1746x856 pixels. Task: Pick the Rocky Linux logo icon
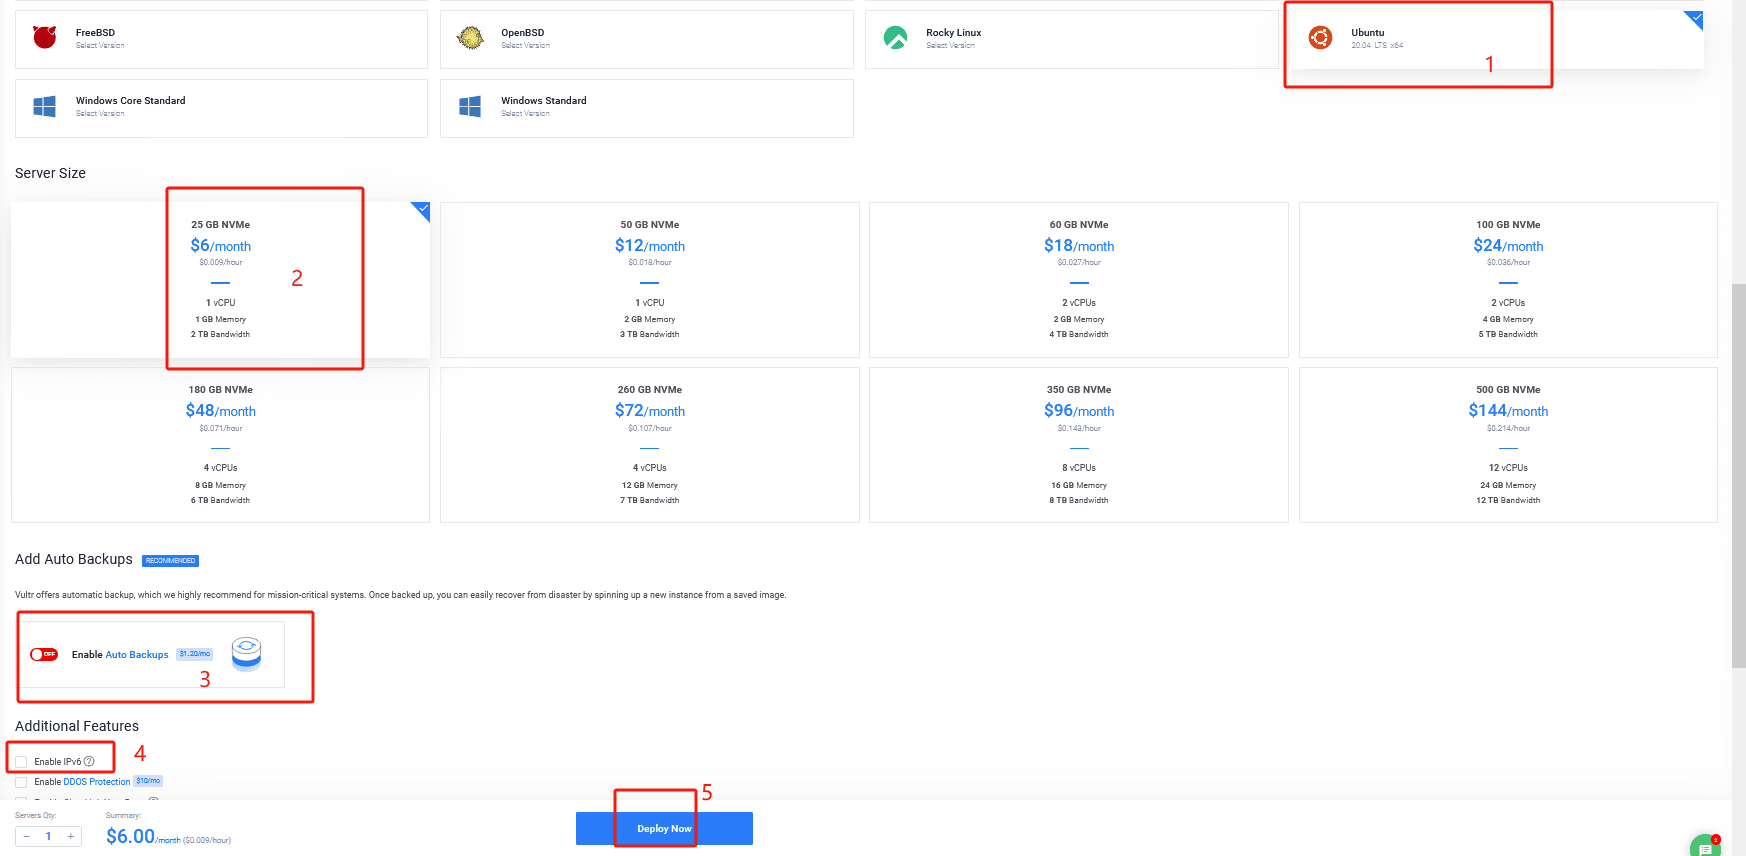click(895, 38)
